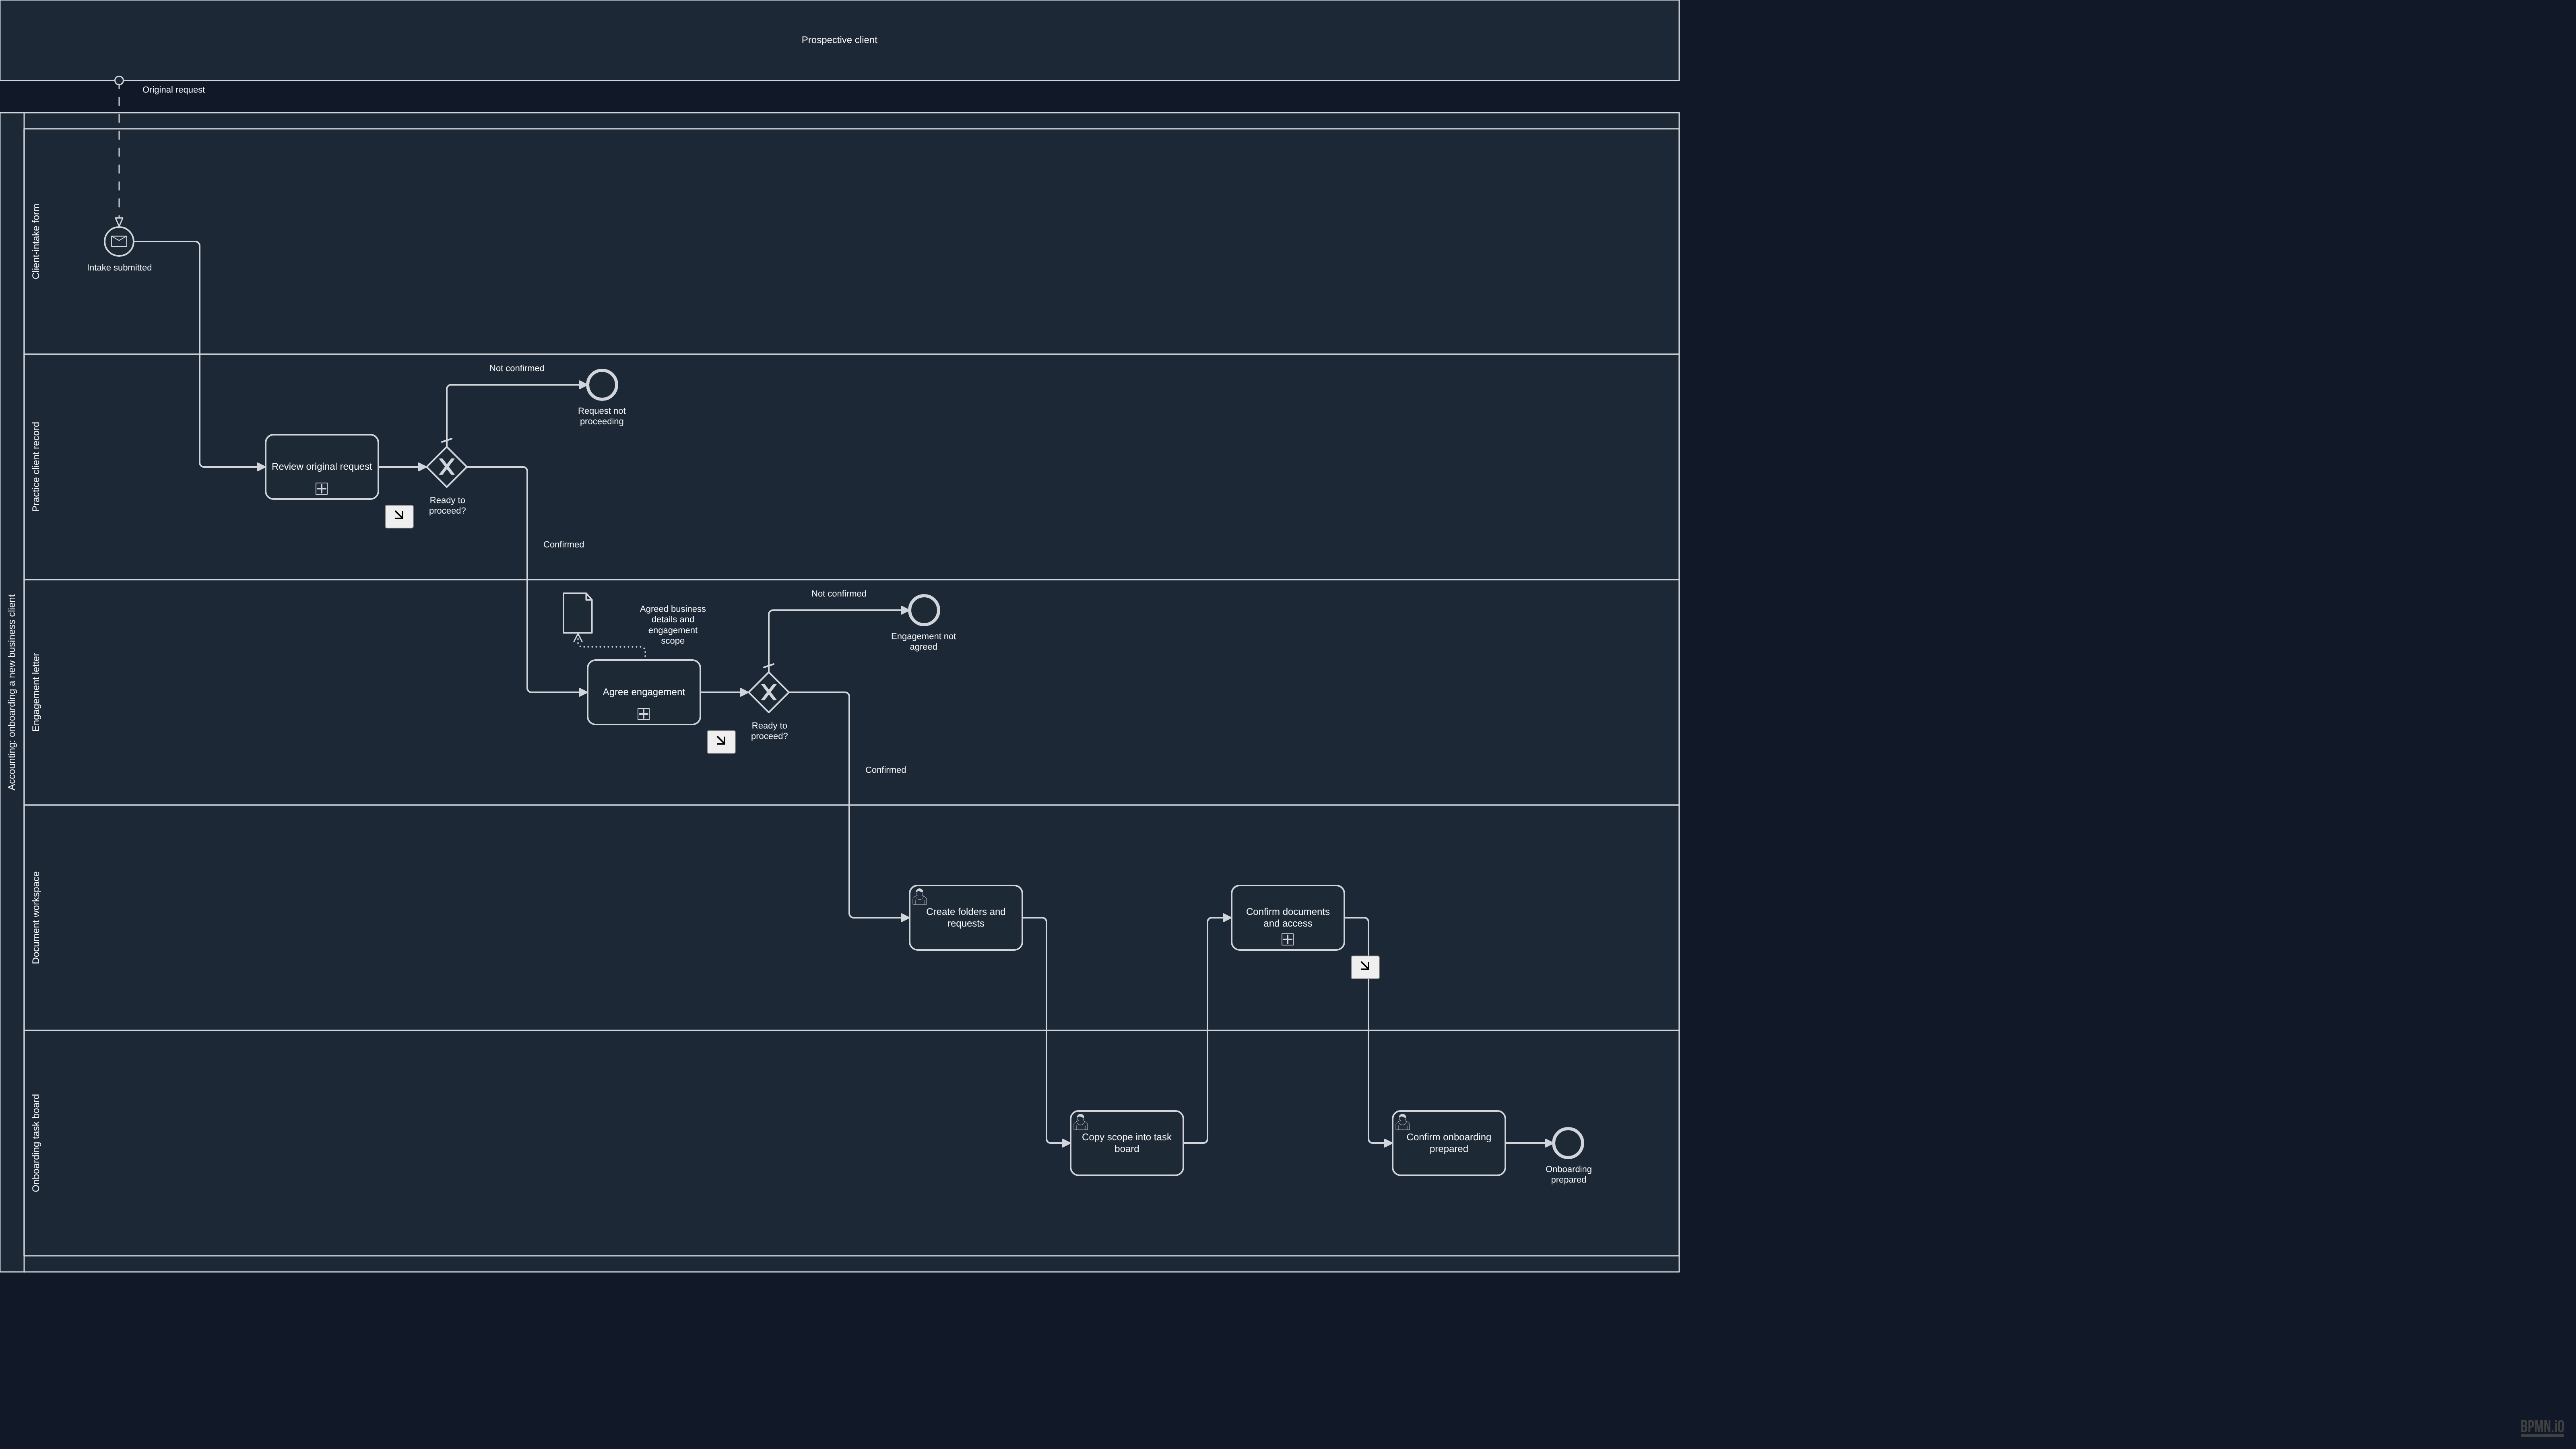Select the Create folders and requests task

(966, 918)
